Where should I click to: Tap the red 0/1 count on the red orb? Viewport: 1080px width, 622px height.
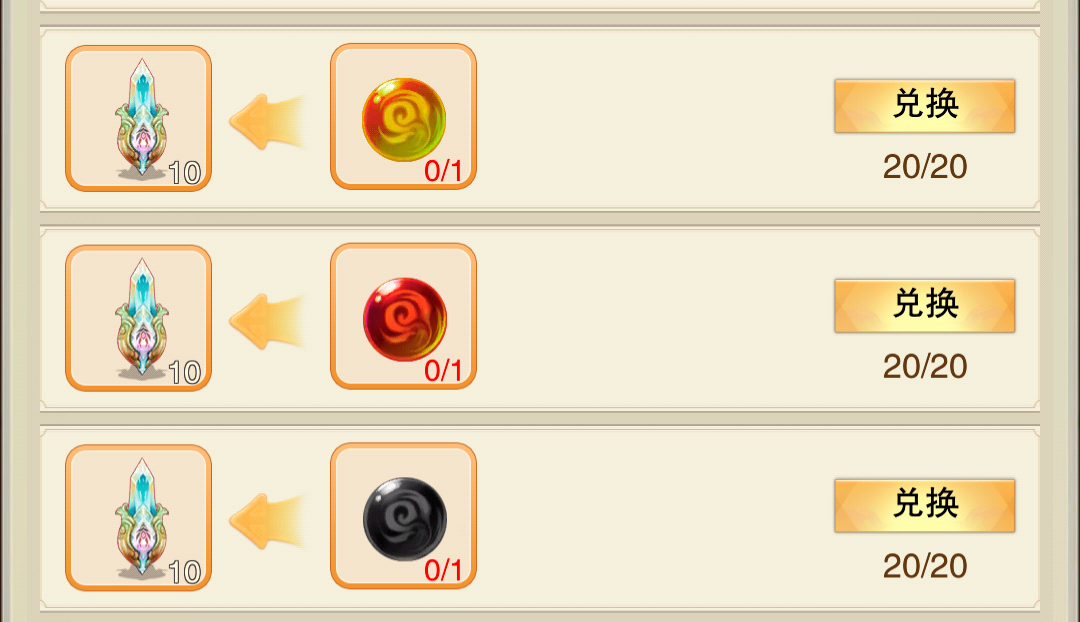click(443, 371)
